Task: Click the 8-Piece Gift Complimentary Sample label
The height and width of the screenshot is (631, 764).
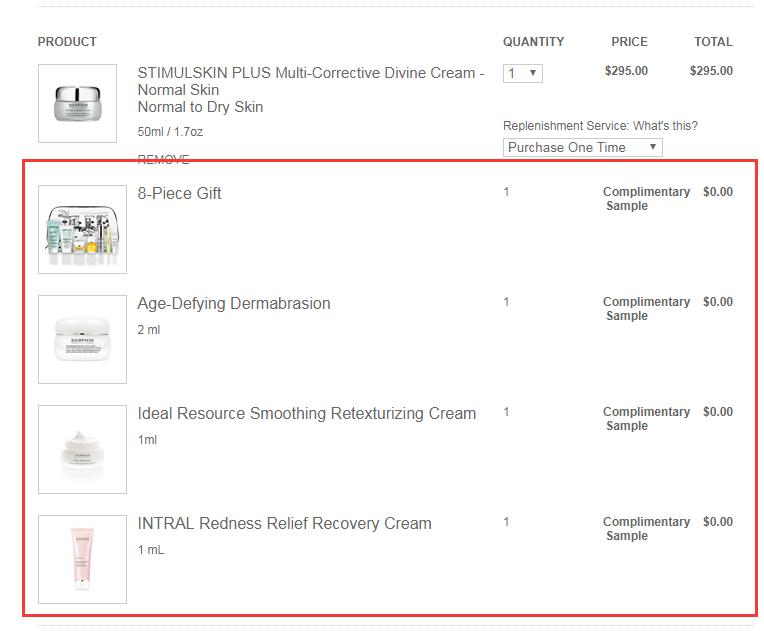Action: (646, 198)
